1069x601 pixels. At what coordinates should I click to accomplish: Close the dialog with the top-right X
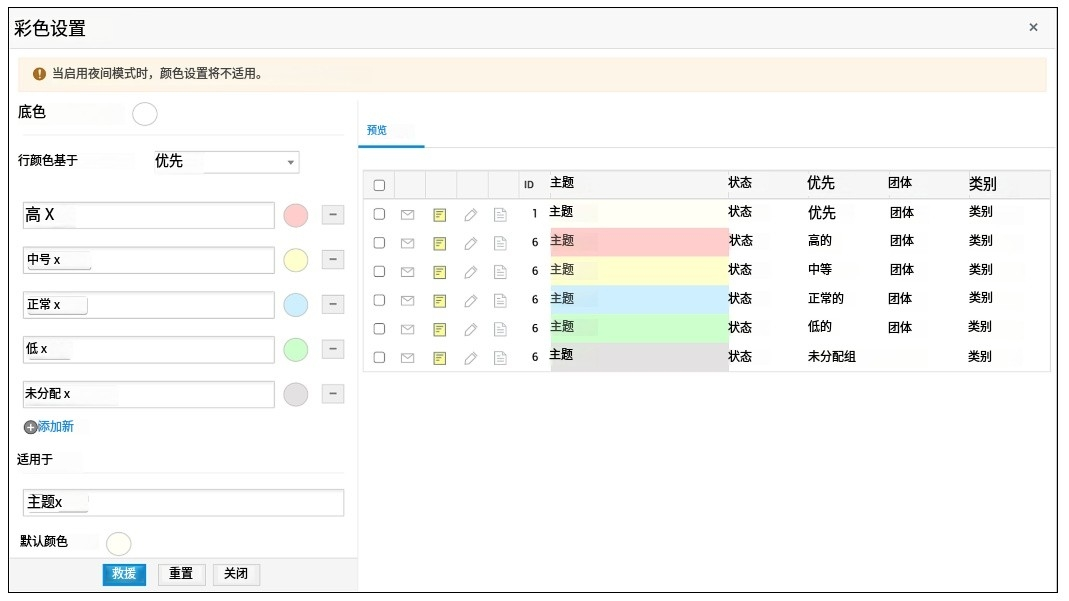(1033, 28)
